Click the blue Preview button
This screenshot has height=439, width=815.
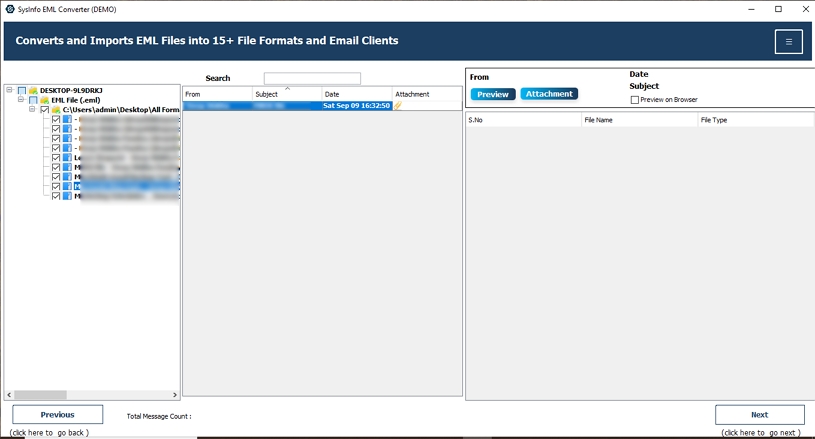tap(493, 94)
